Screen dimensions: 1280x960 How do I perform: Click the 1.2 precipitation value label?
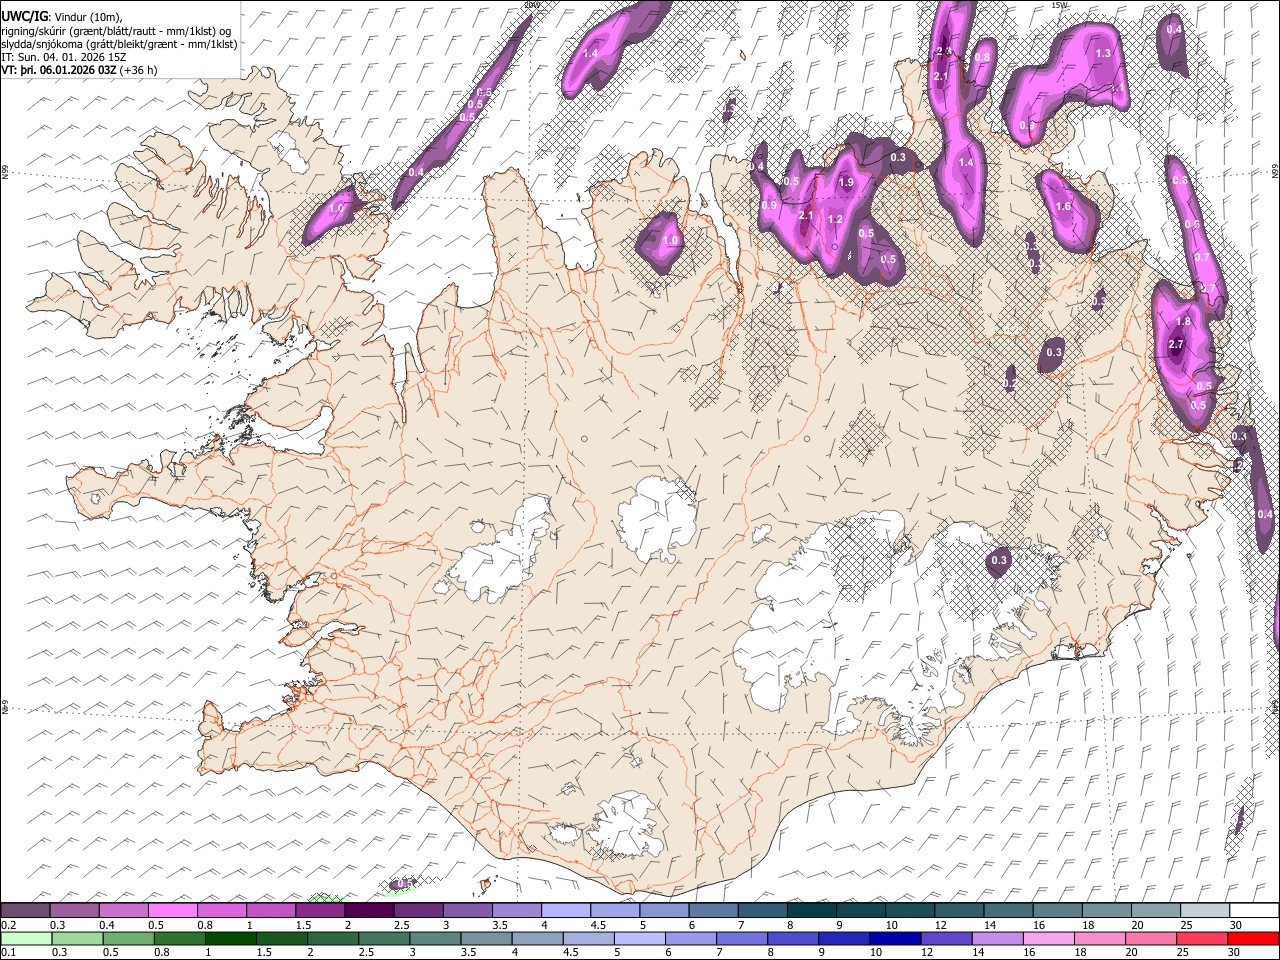coord(836,220)
